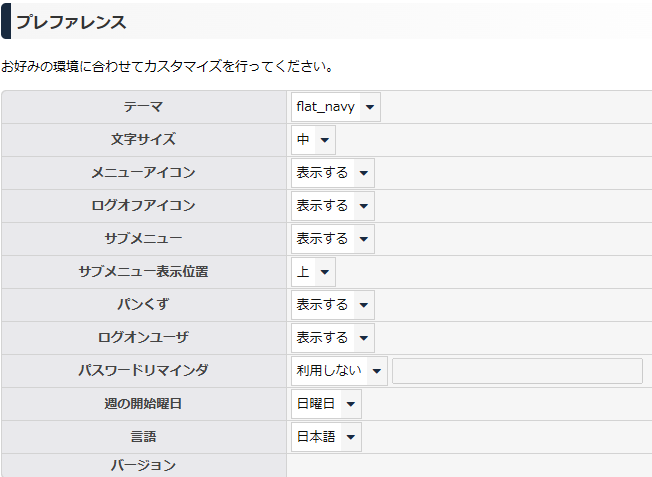Click the 週の開始曜日 row label
Screen dimensions: 652x477
point(143,404)
